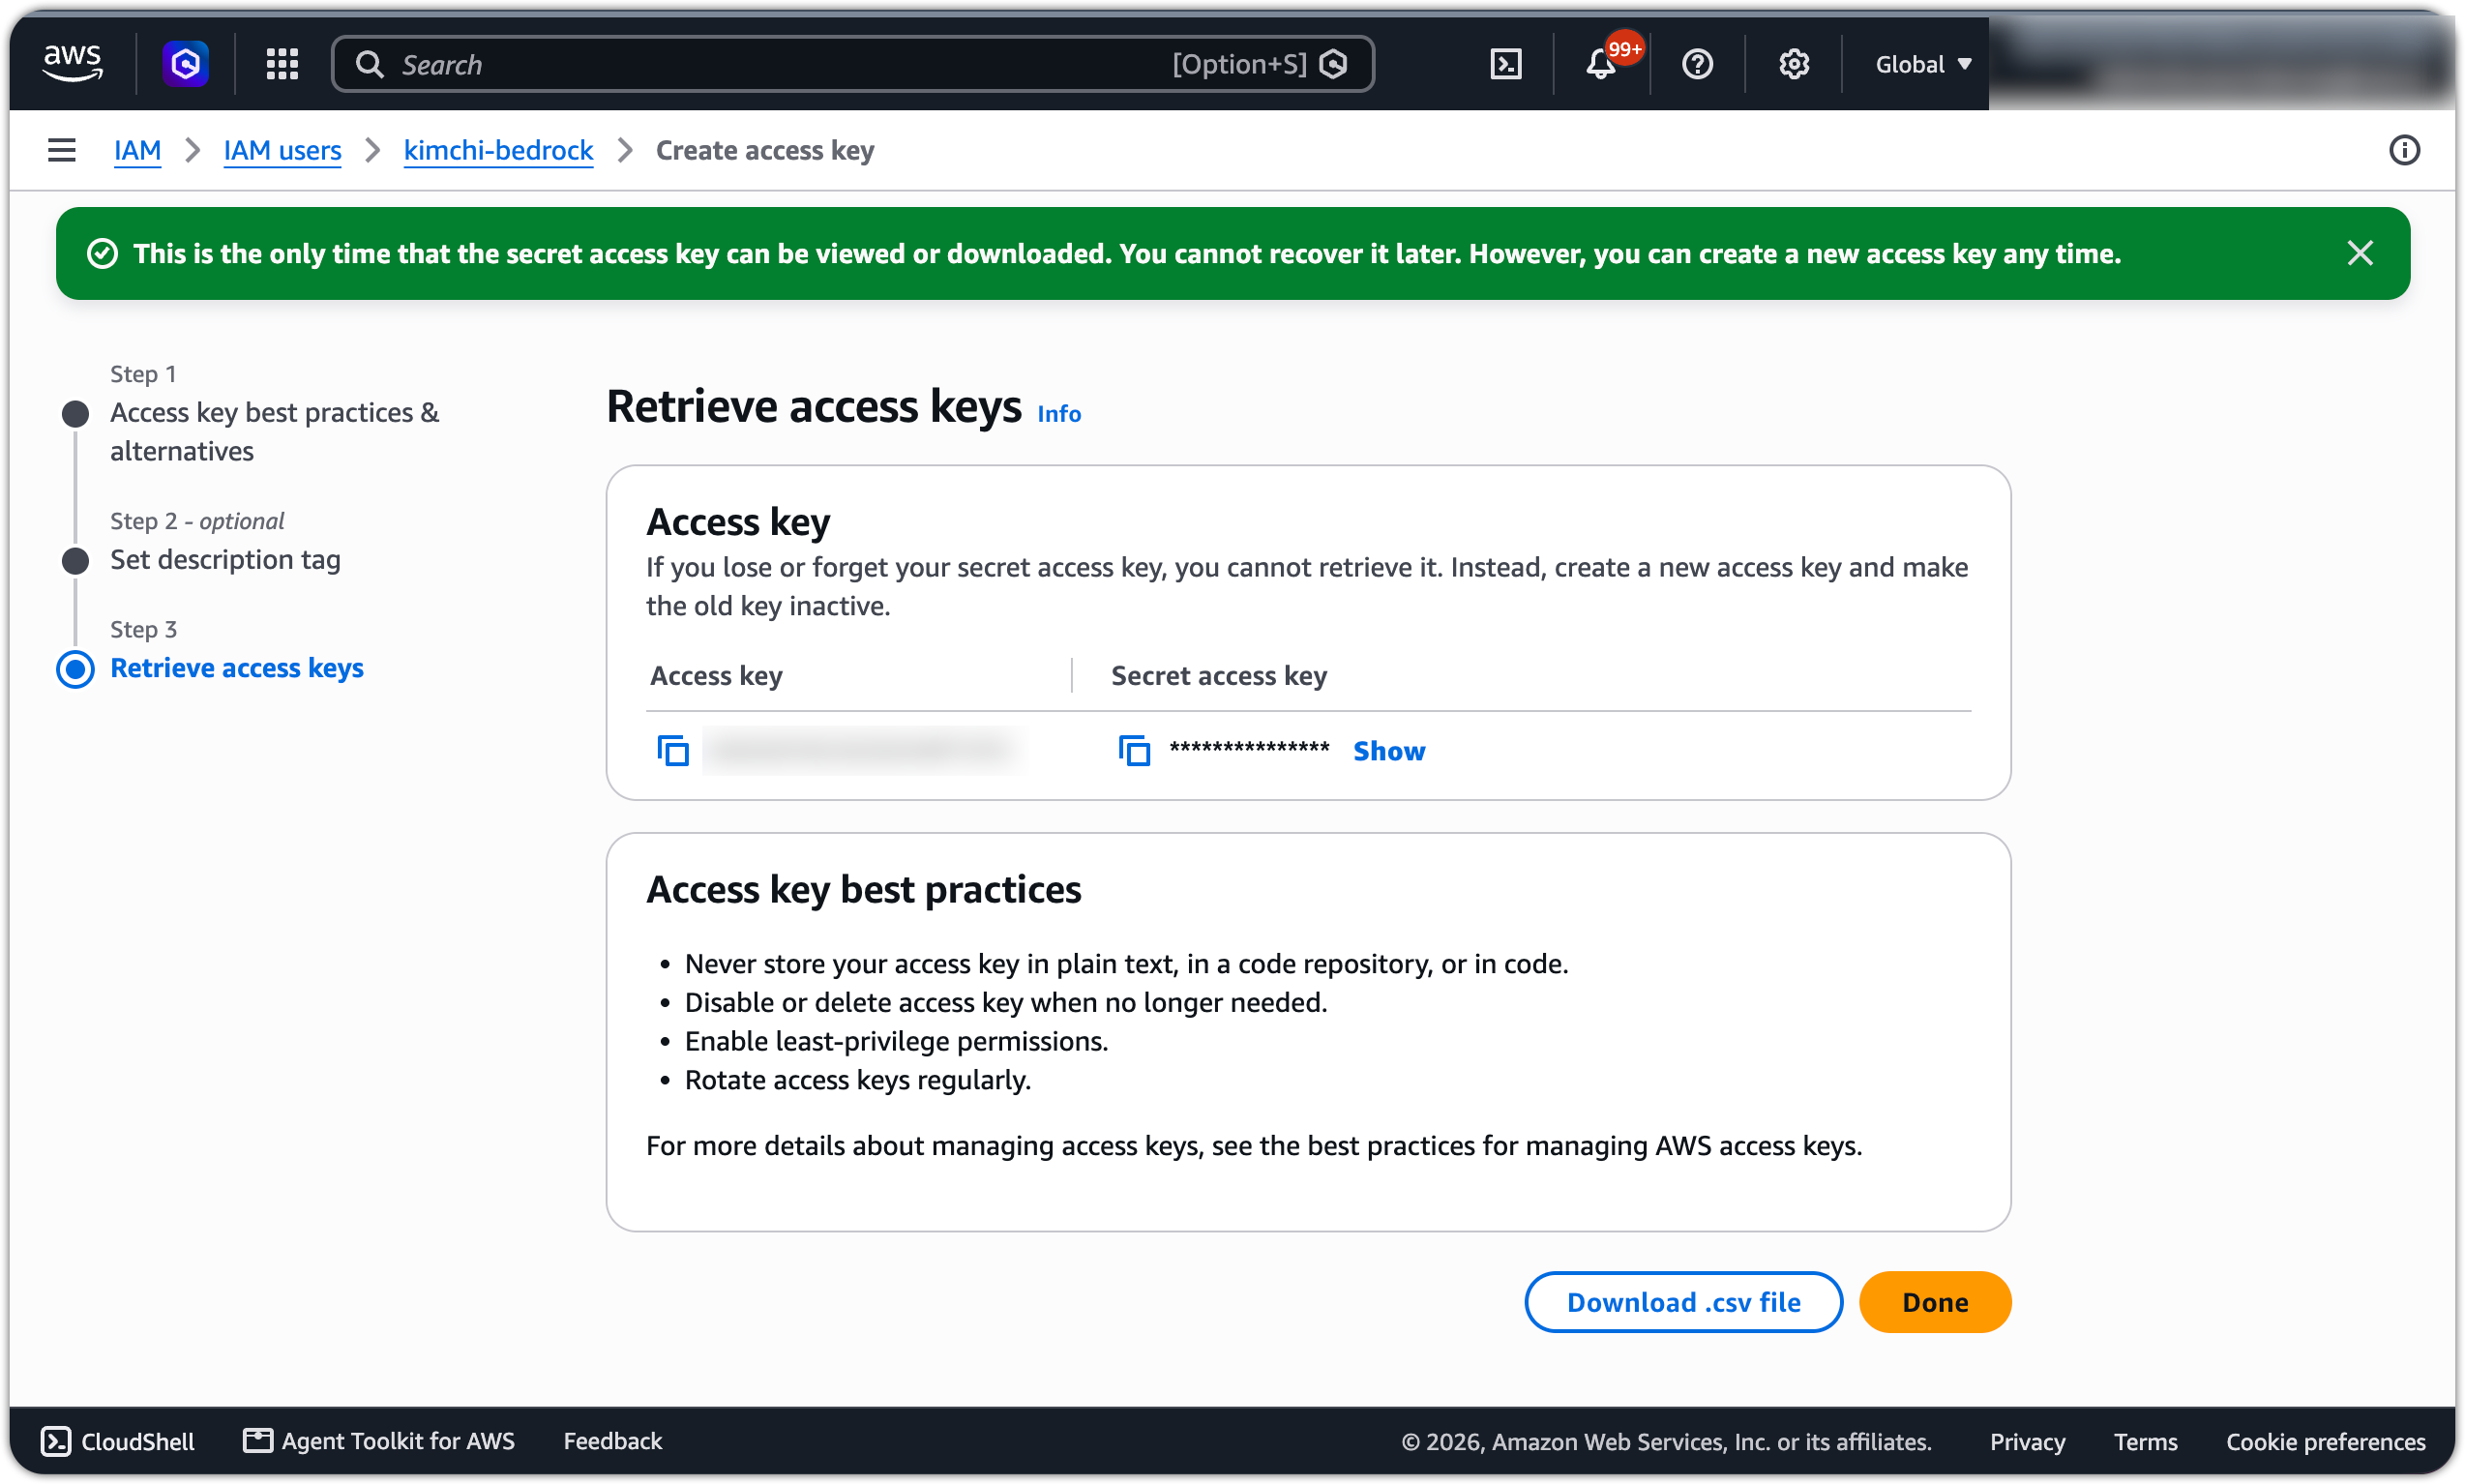Open the Privacy footer link
This screenshot has height=1484, width=2465.
point(2026,1440)
